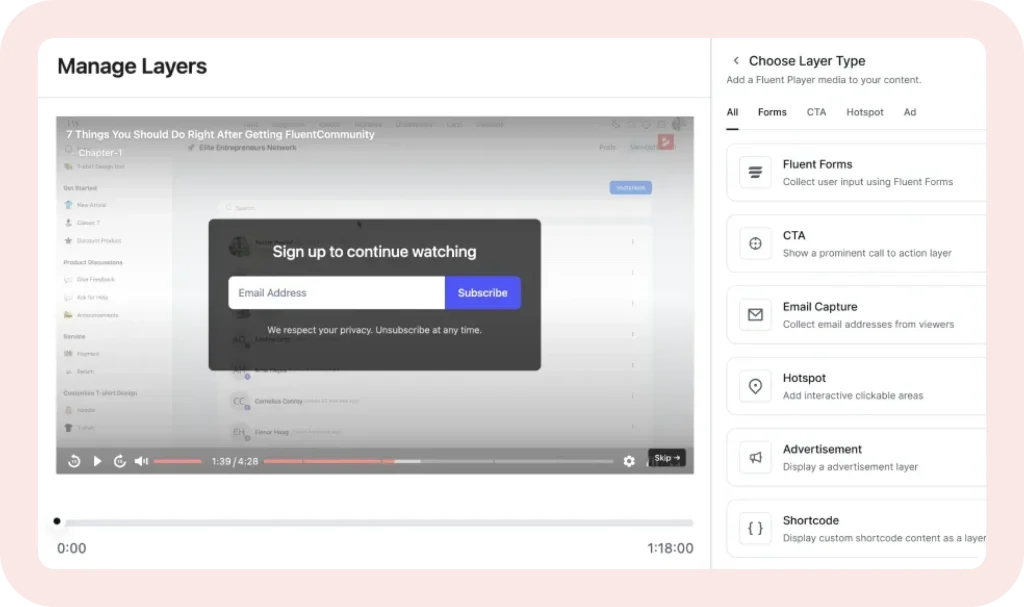
Task: Click the privacy notice text
Action: (374, 330)
